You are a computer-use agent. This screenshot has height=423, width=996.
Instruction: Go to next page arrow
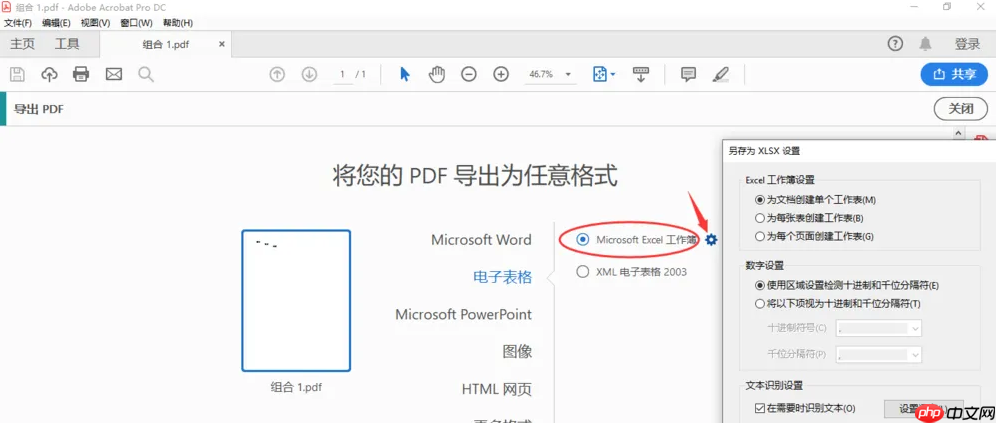pos(309,74)
